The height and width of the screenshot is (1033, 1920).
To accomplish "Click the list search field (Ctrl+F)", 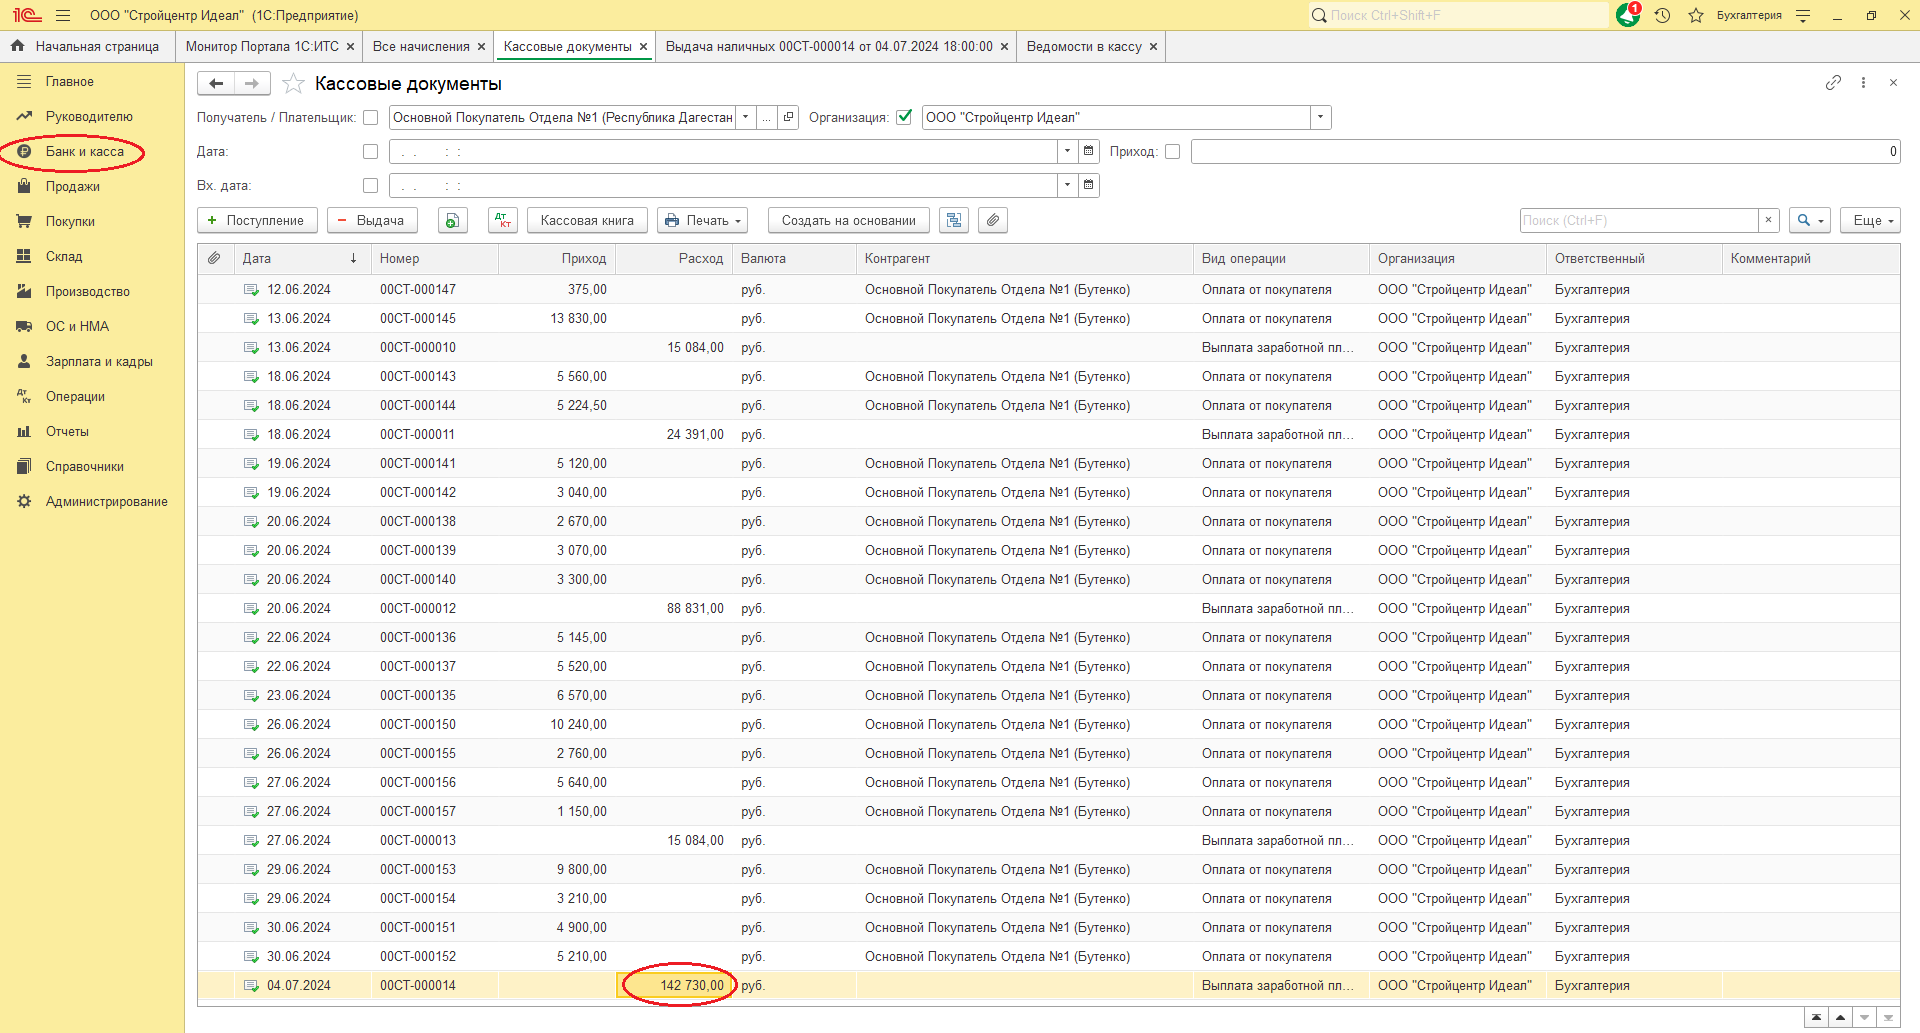I will (x=1639, y=221).
